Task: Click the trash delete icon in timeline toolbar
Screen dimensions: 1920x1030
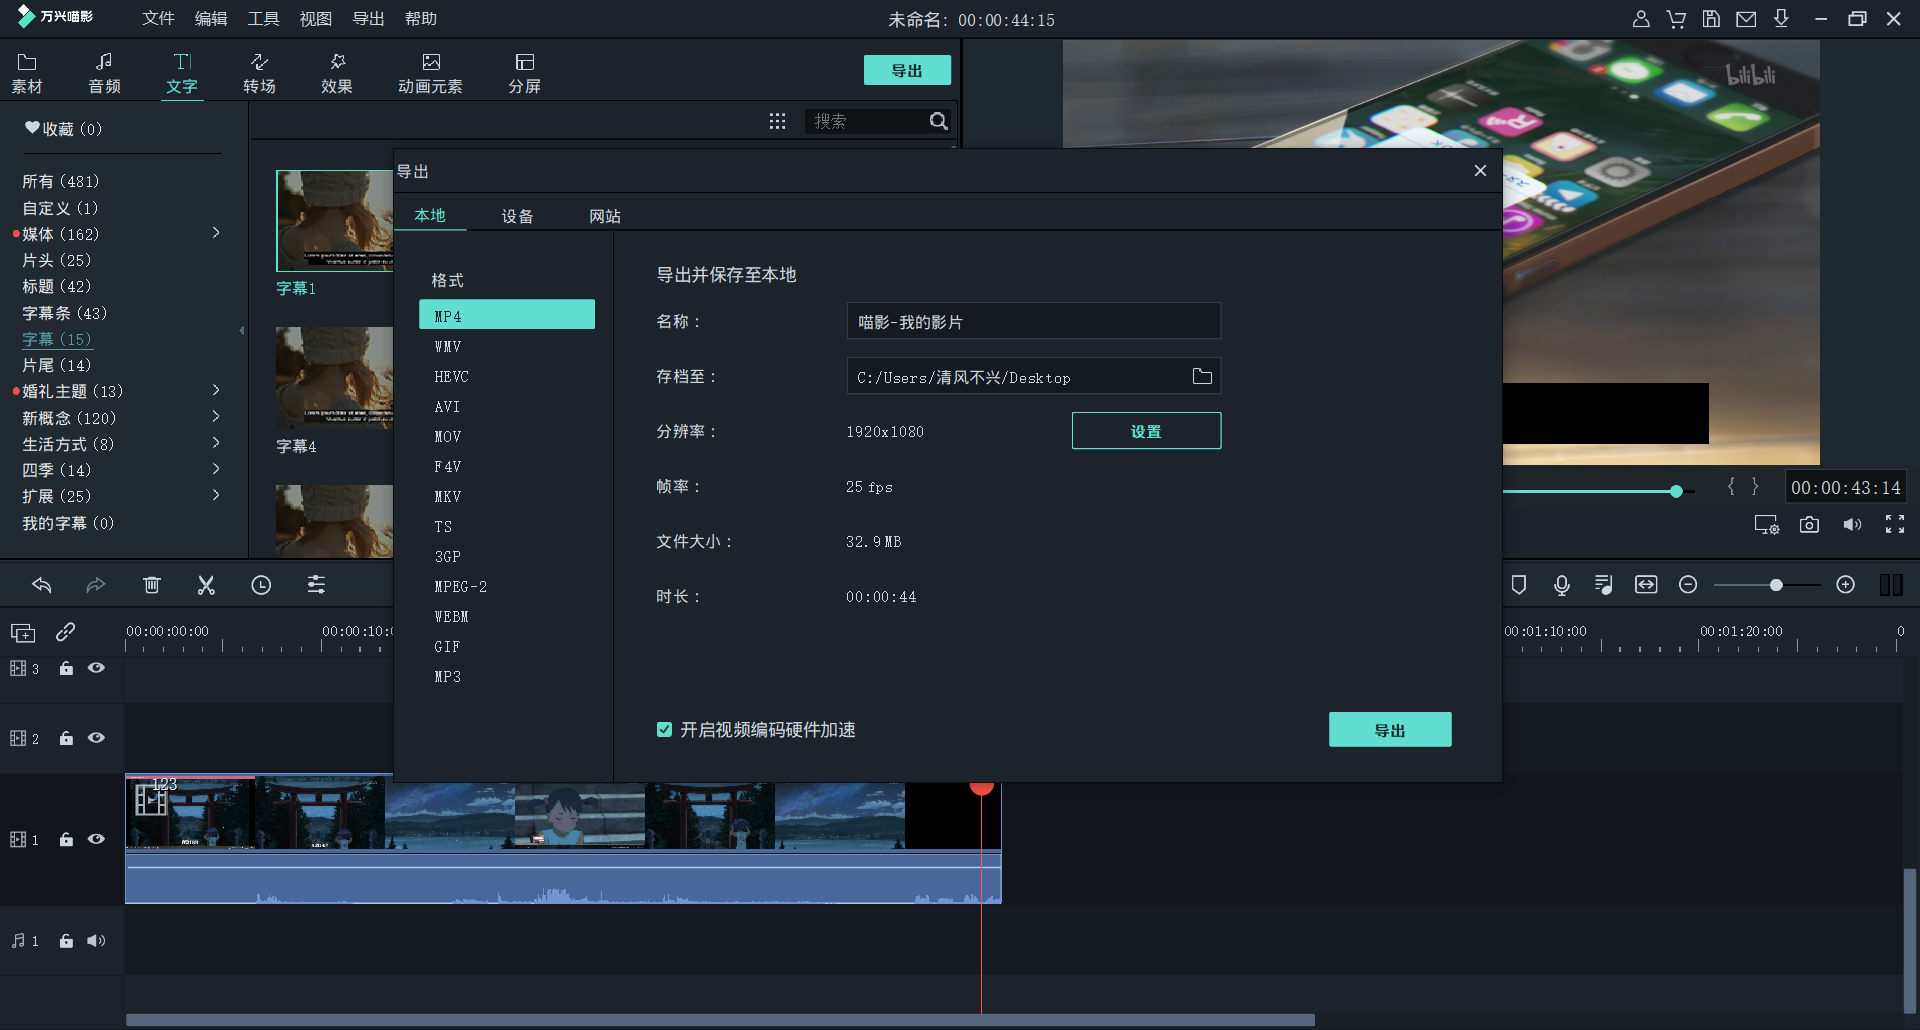Action: tap(152, 585)
